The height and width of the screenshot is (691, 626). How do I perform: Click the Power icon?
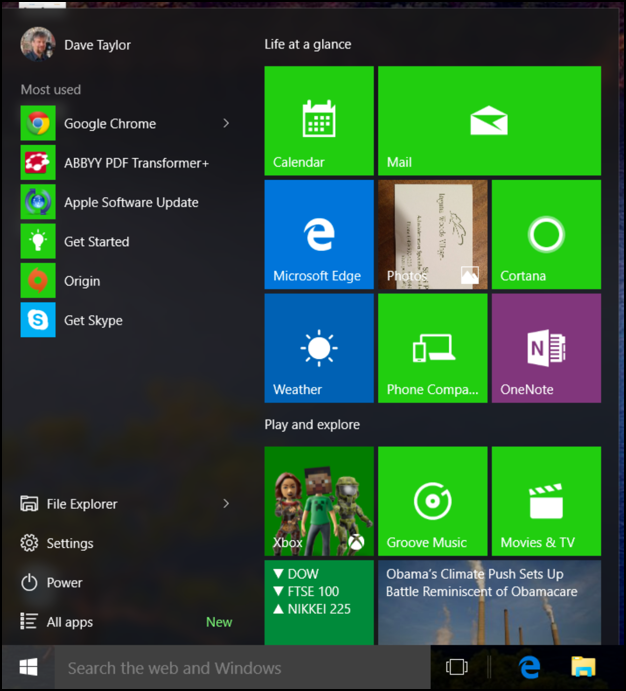point(29,582)
